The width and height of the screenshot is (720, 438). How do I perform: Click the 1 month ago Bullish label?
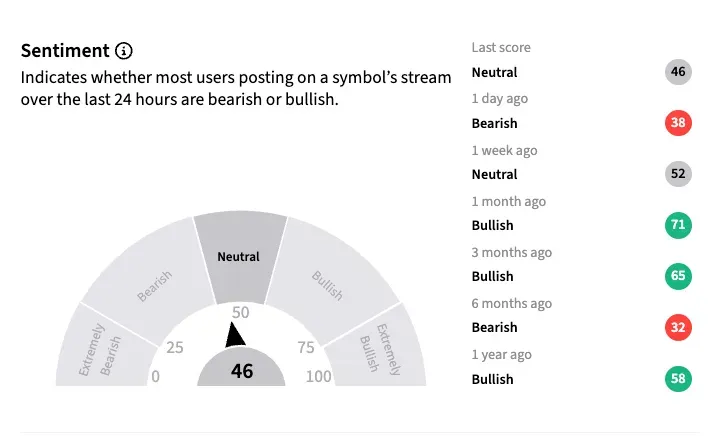click(493, 225)
